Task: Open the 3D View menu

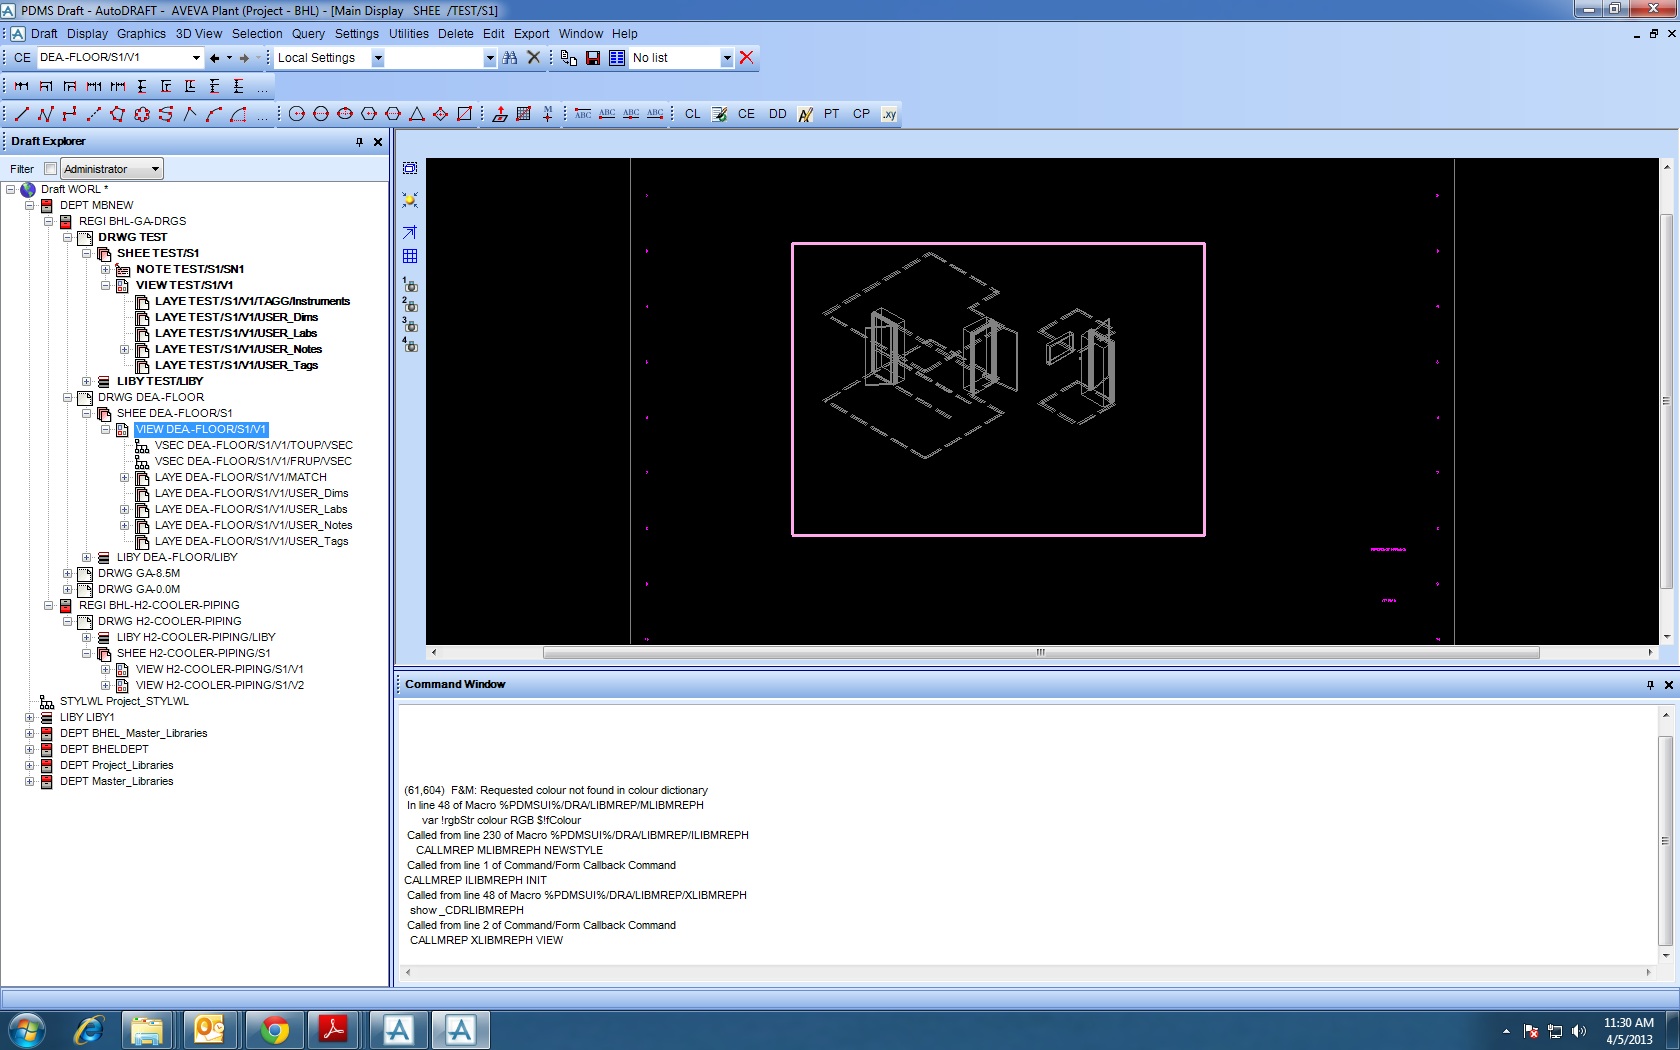Action: coord(199,34)
